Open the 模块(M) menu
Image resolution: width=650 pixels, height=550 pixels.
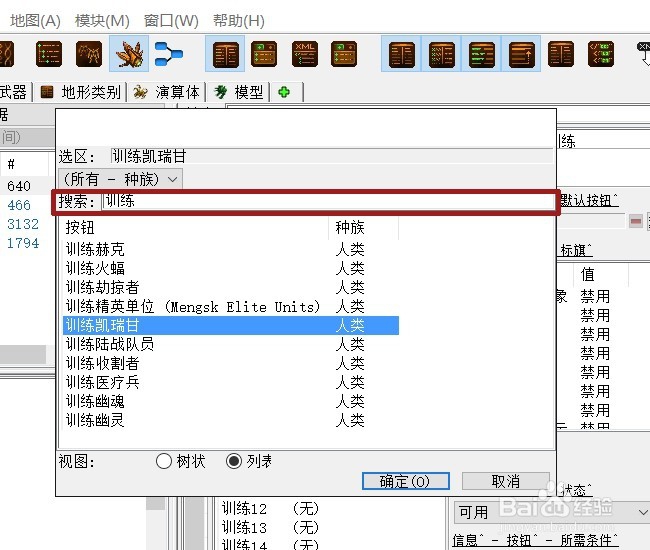[102, 20]
